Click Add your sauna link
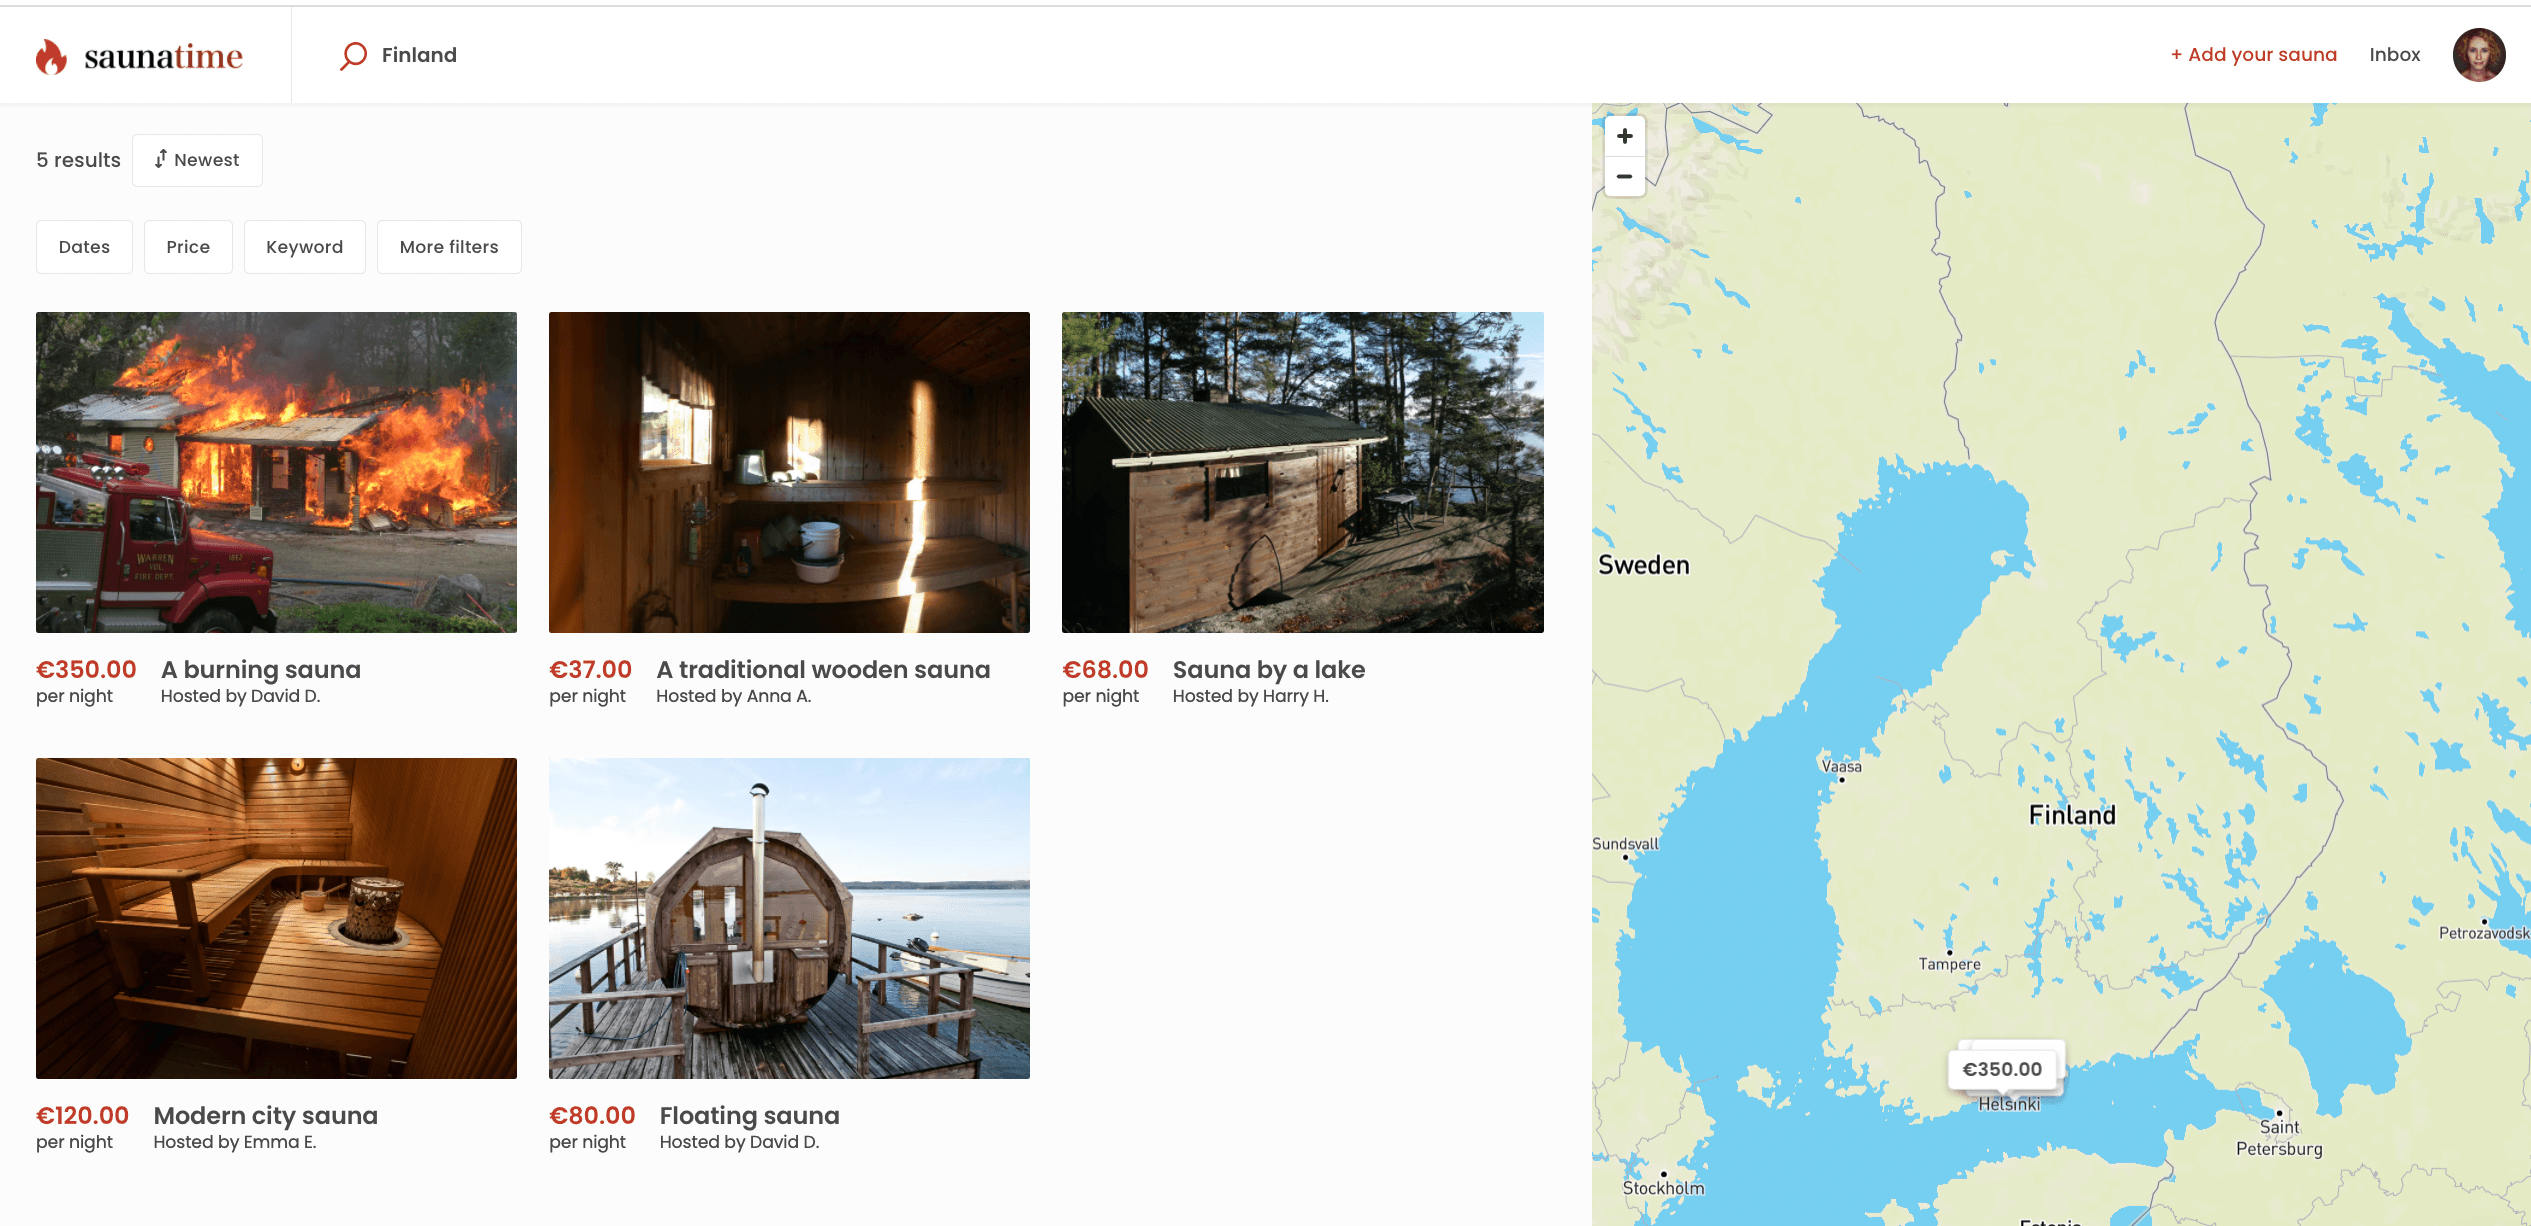 point(2253,55)
